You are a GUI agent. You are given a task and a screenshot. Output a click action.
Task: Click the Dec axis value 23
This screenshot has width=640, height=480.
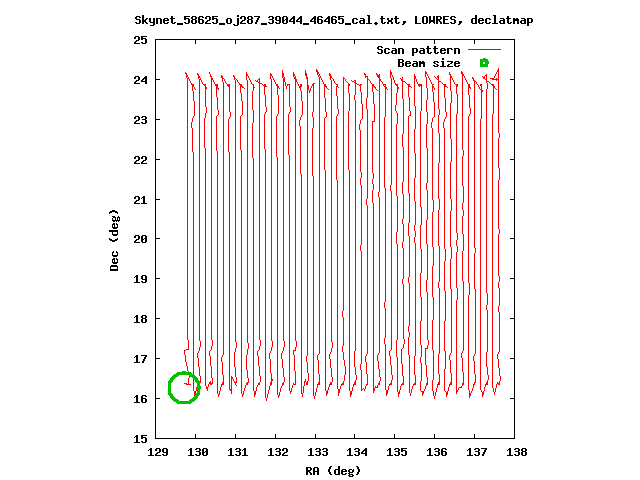140,120
